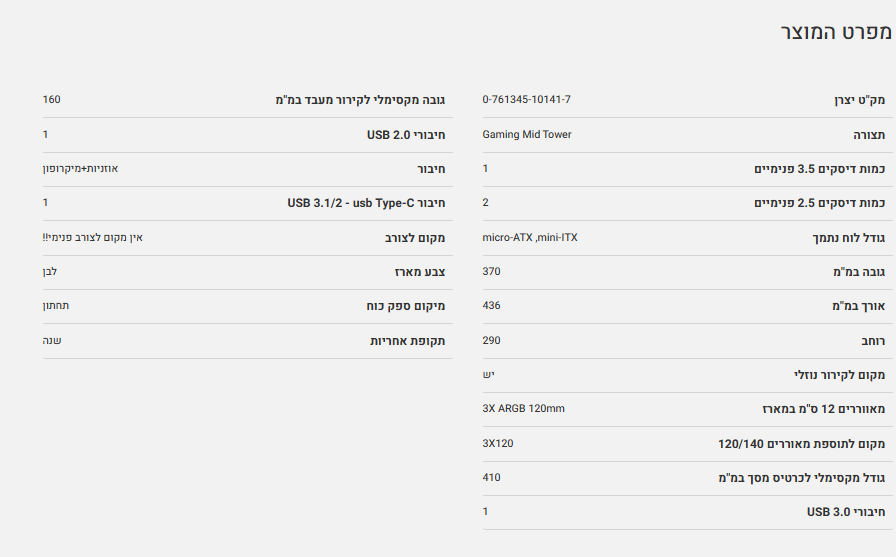Image resolution: width=896 pixels, height=557 pixels.
Task: Click the 'חיבור USB 3.1/2 - usb Type-C' label
Action: pos(366,203)
